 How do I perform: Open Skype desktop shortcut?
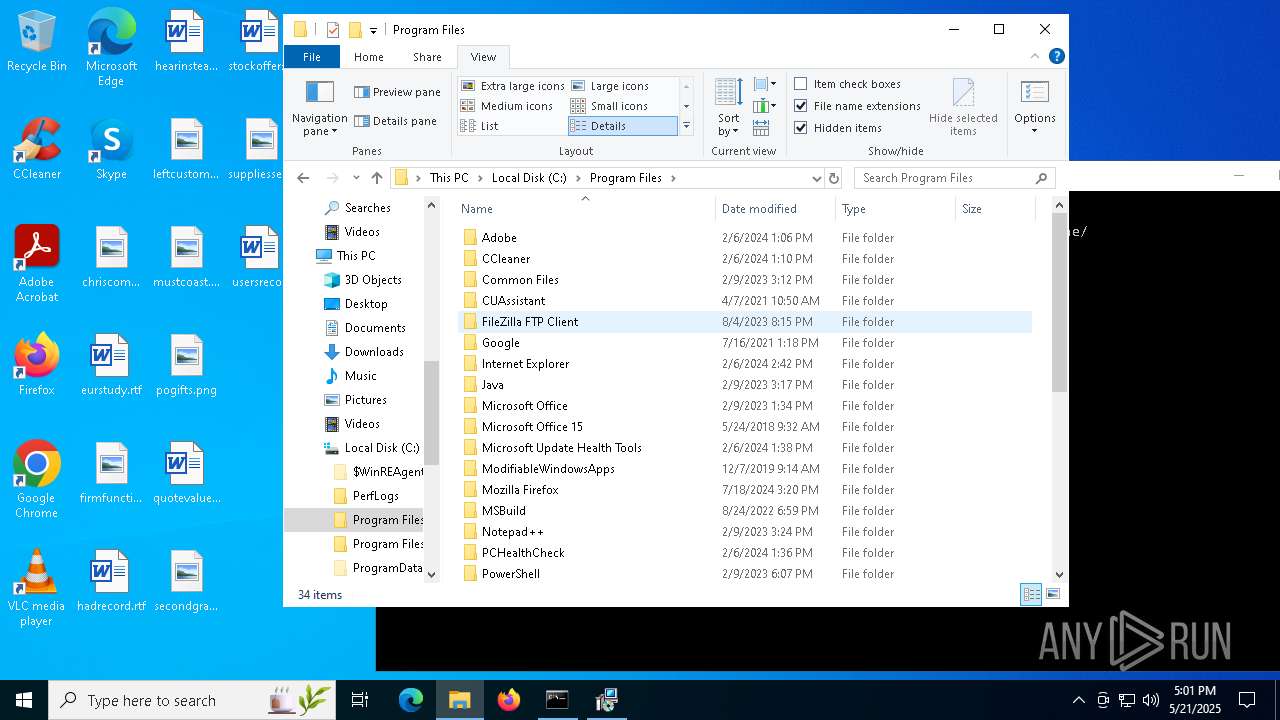pos(111,150)
